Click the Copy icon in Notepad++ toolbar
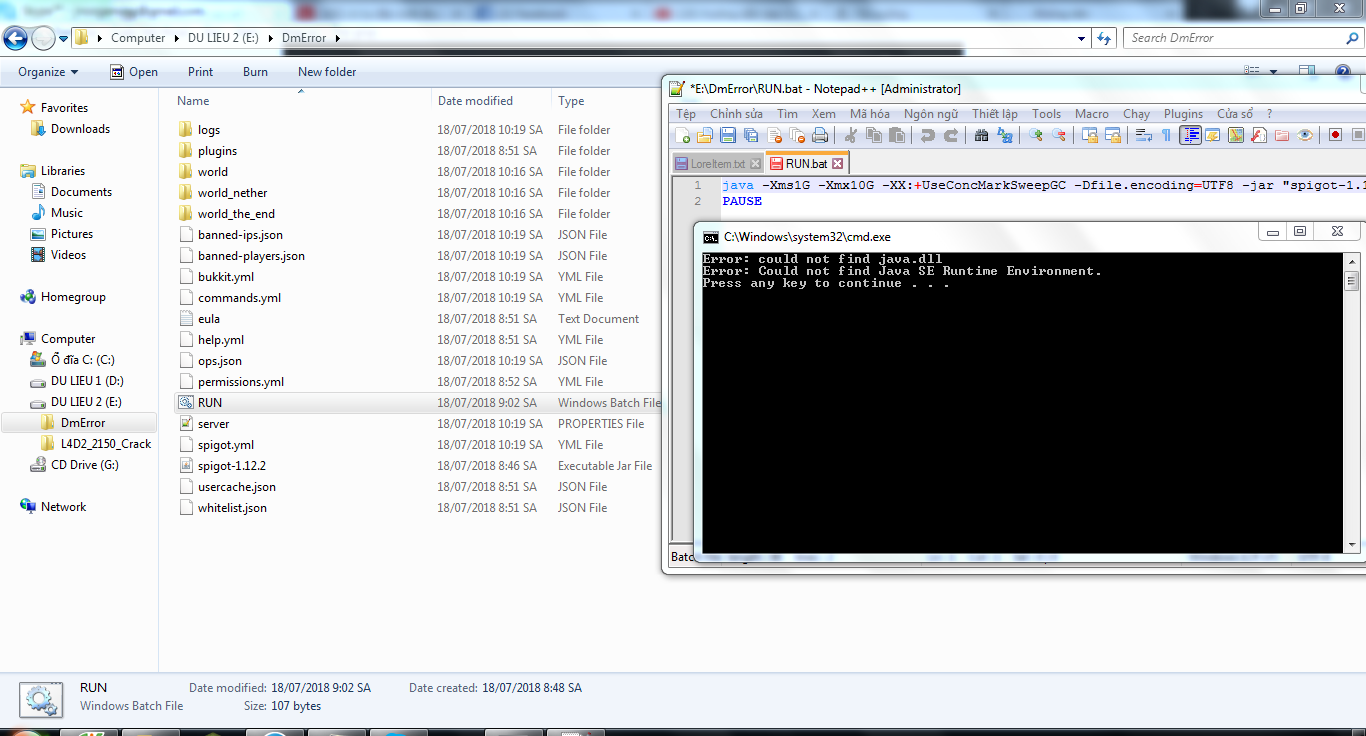Image resolution: width=1366 pixels, height=736 pixels. pos(874,135)
